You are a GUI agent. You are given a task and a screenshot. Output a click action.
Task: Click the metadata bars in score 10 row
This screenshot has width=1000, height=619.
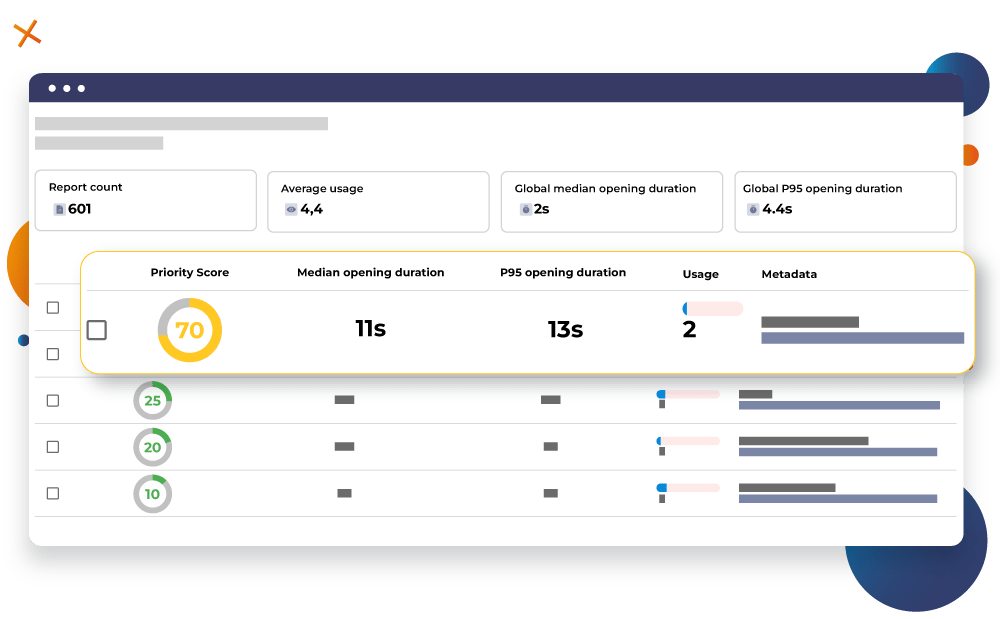[x=838, y=493]
